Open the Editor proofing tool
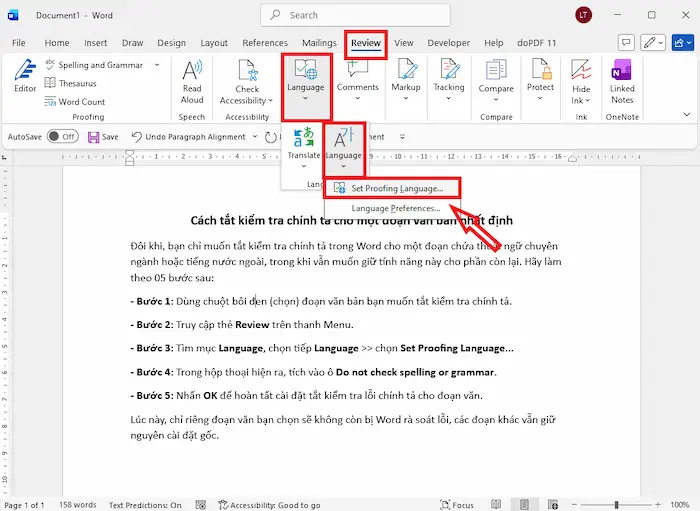The width and height of the screenshot is (700, 511). point(25,76)
